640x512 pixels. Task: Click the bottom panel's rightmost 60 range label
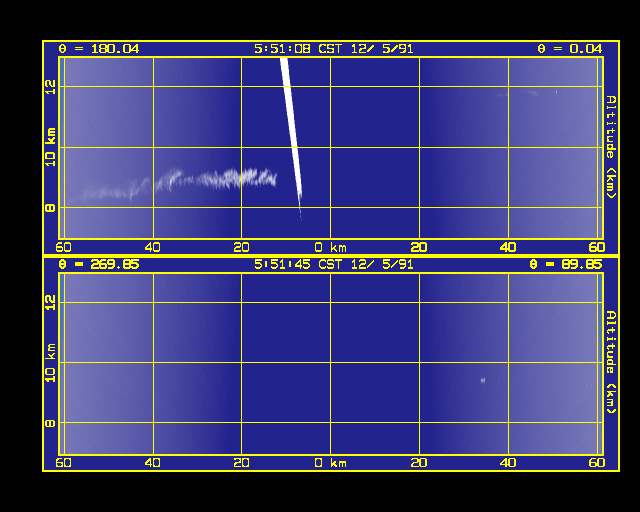coord(597,463)
